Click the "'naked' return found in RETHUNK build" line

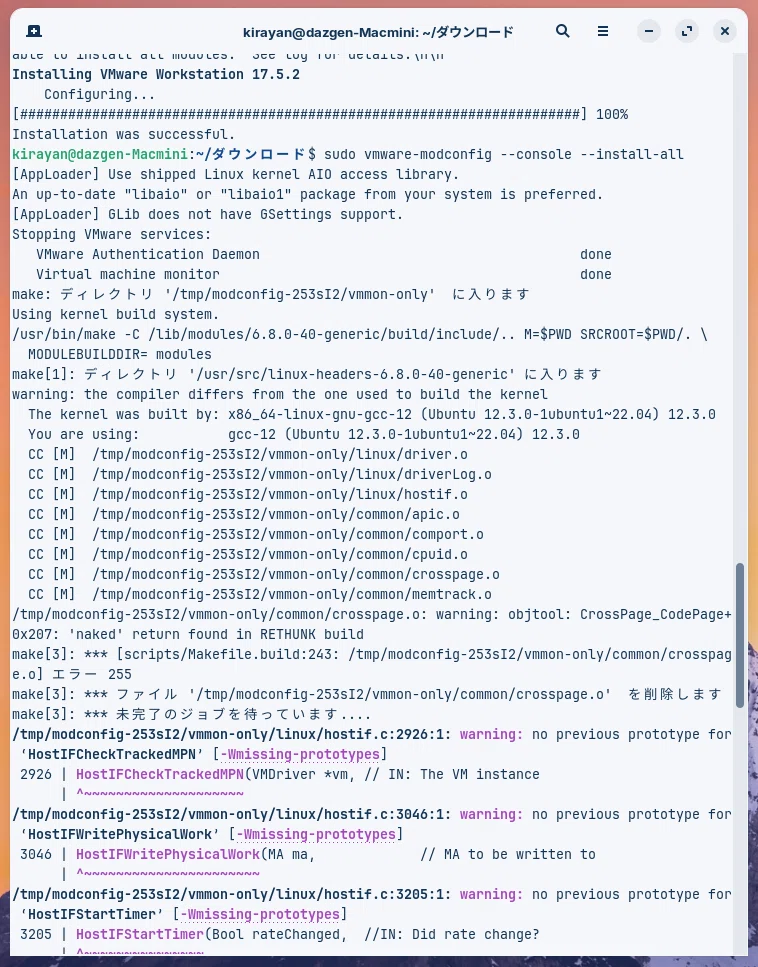point(188,635)
